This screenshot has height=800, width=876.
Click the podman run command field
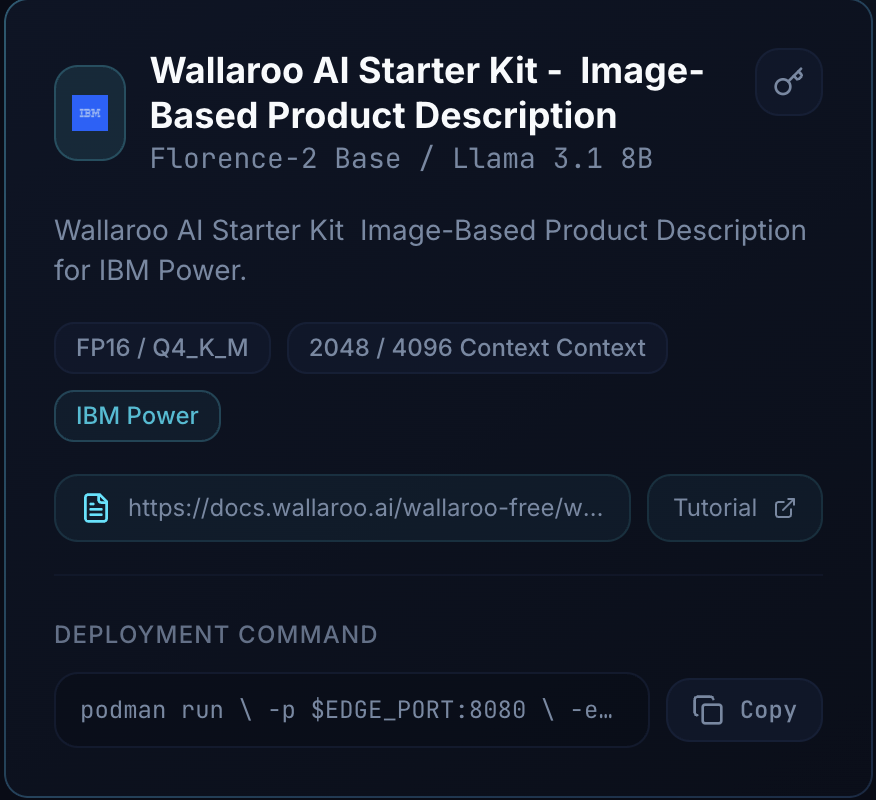[x=350, y=710]
